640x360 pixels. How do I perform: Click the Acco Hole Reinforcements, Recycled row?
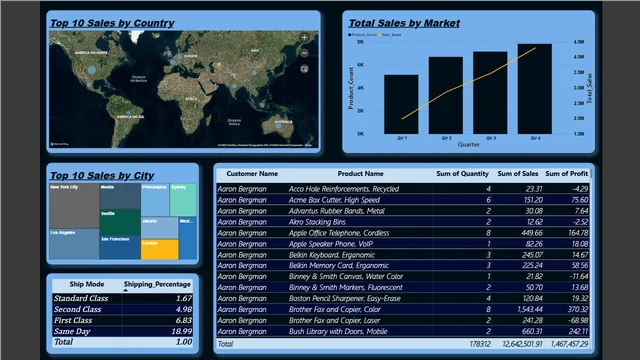coord(403,189)
